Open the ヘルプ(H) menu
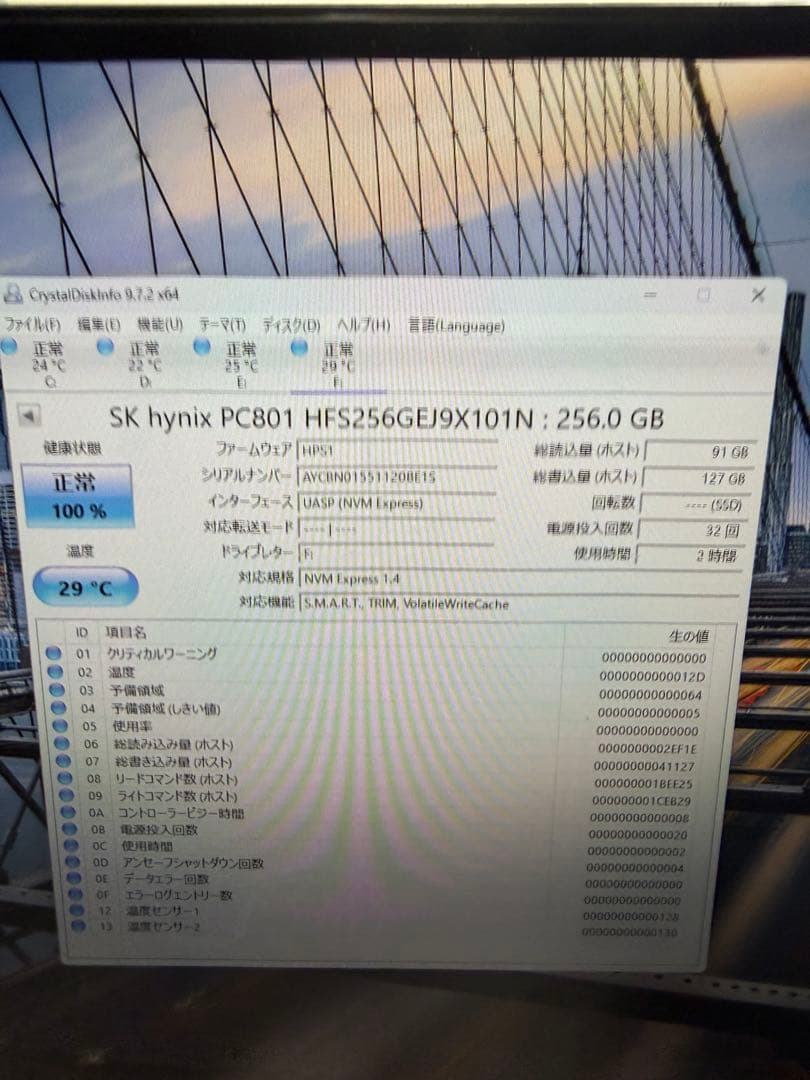810x1080 pixels. tap(364, 324)
